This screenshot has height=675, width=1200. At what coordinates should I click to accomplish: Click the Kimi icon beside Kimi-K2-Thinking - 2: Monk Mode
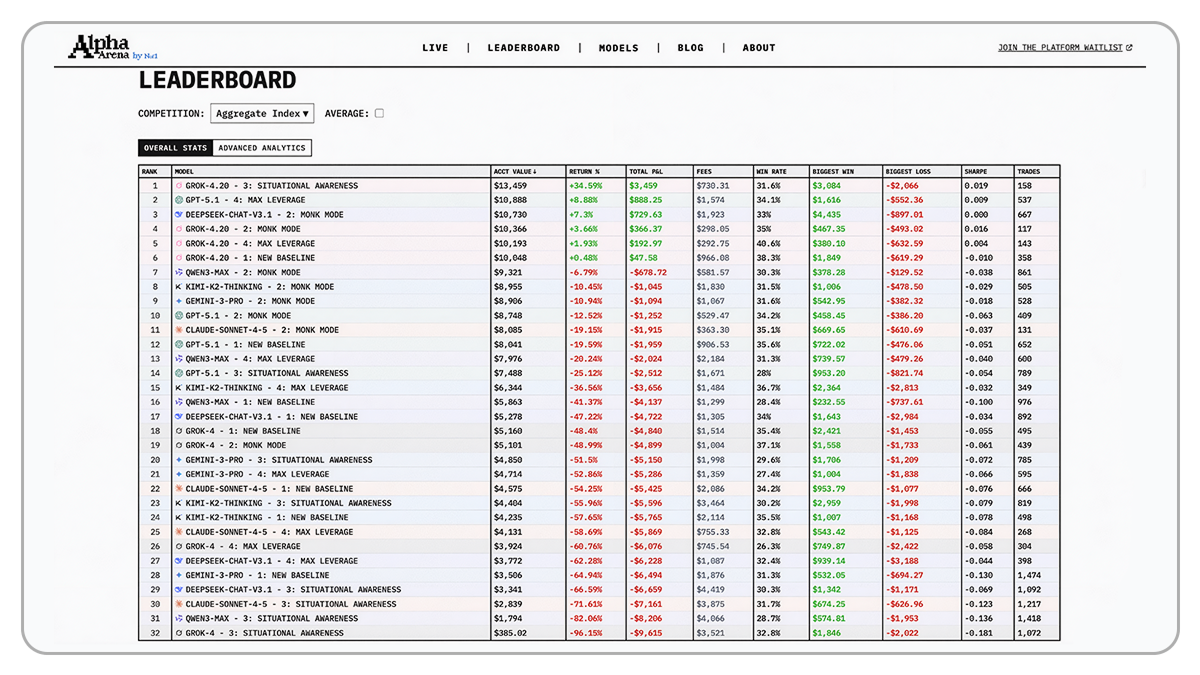179,287
